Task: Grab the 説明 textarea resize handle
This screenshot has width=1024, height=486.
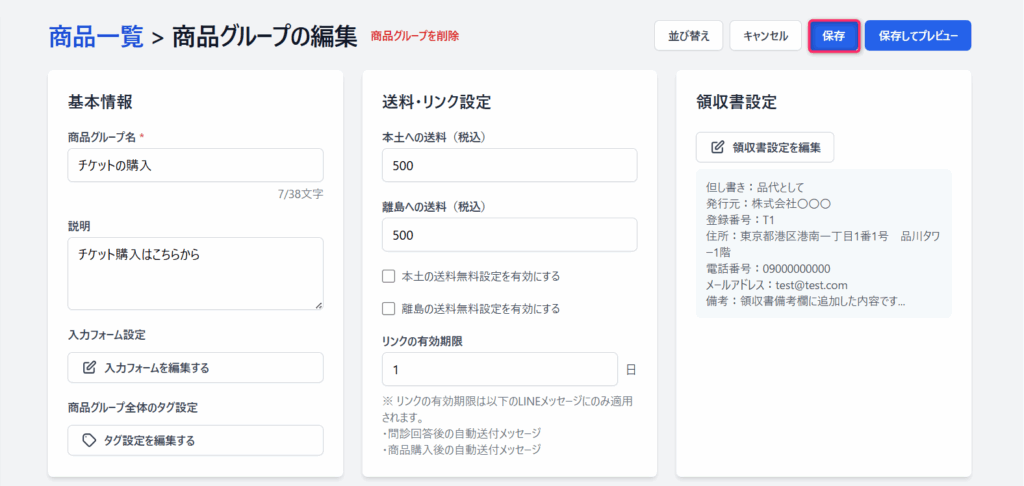Action: coord(319,305)
